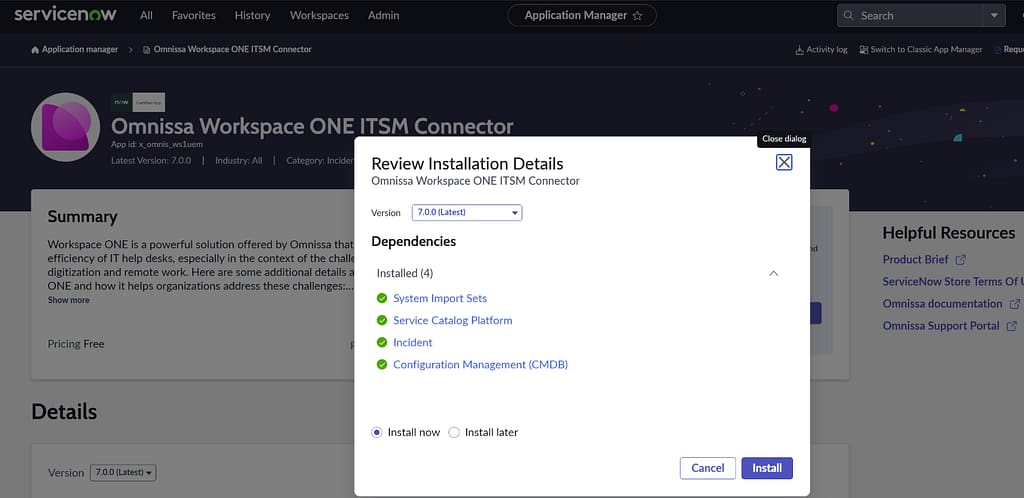Collapse the Installed (4) dependencies section
Image resolution: width=1024 pixels, height=498 pixels.
773,273
